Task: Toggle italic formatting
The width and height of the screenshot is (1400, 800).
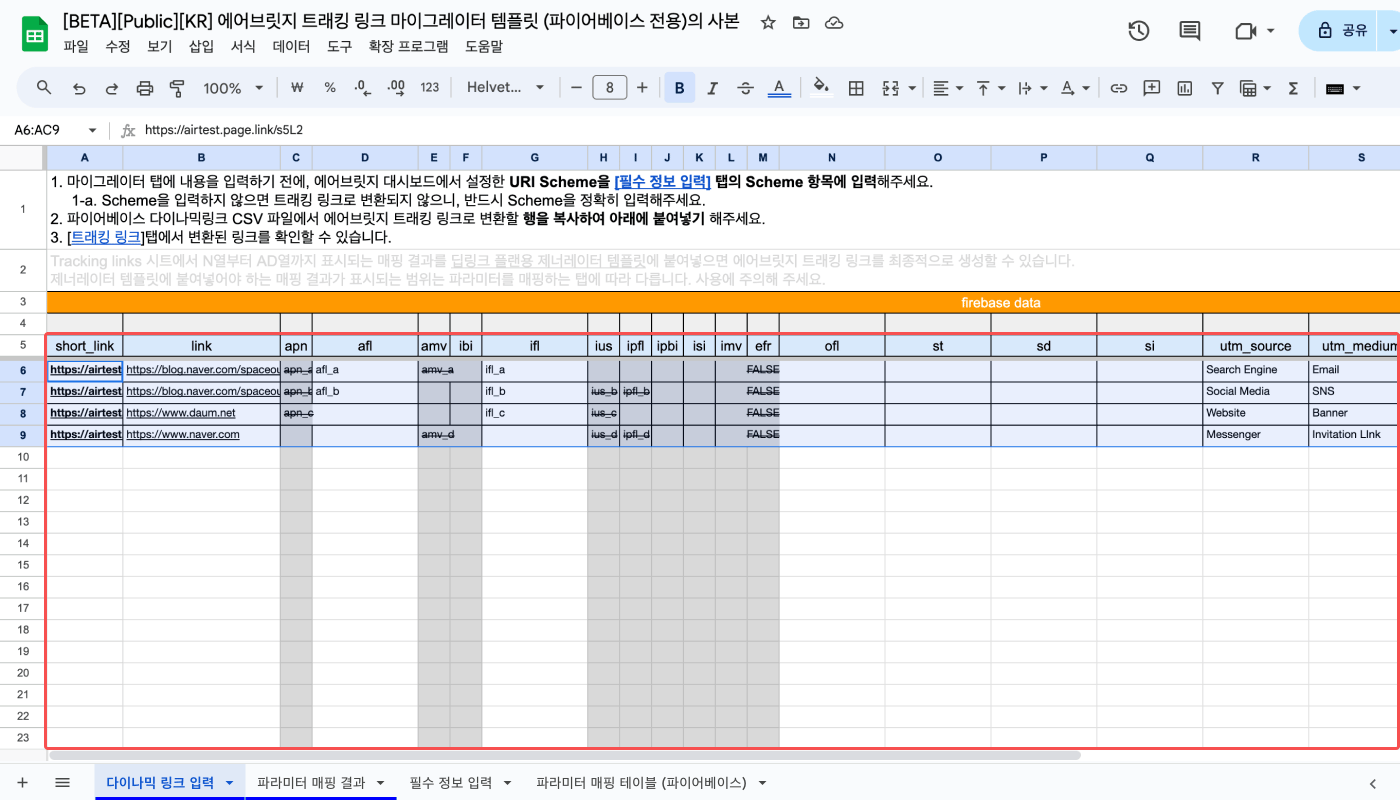Action: (x=712, y=88)
